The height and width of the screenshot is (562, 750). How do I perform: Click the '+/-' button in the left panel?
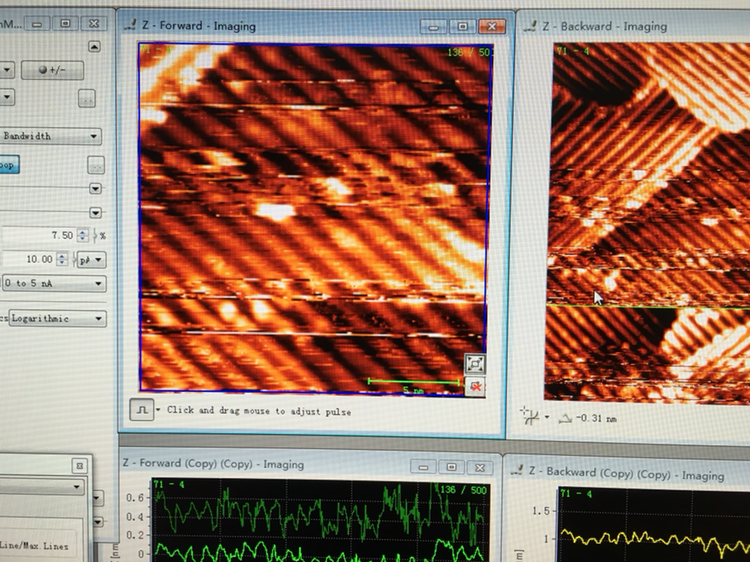pos(53,70)
